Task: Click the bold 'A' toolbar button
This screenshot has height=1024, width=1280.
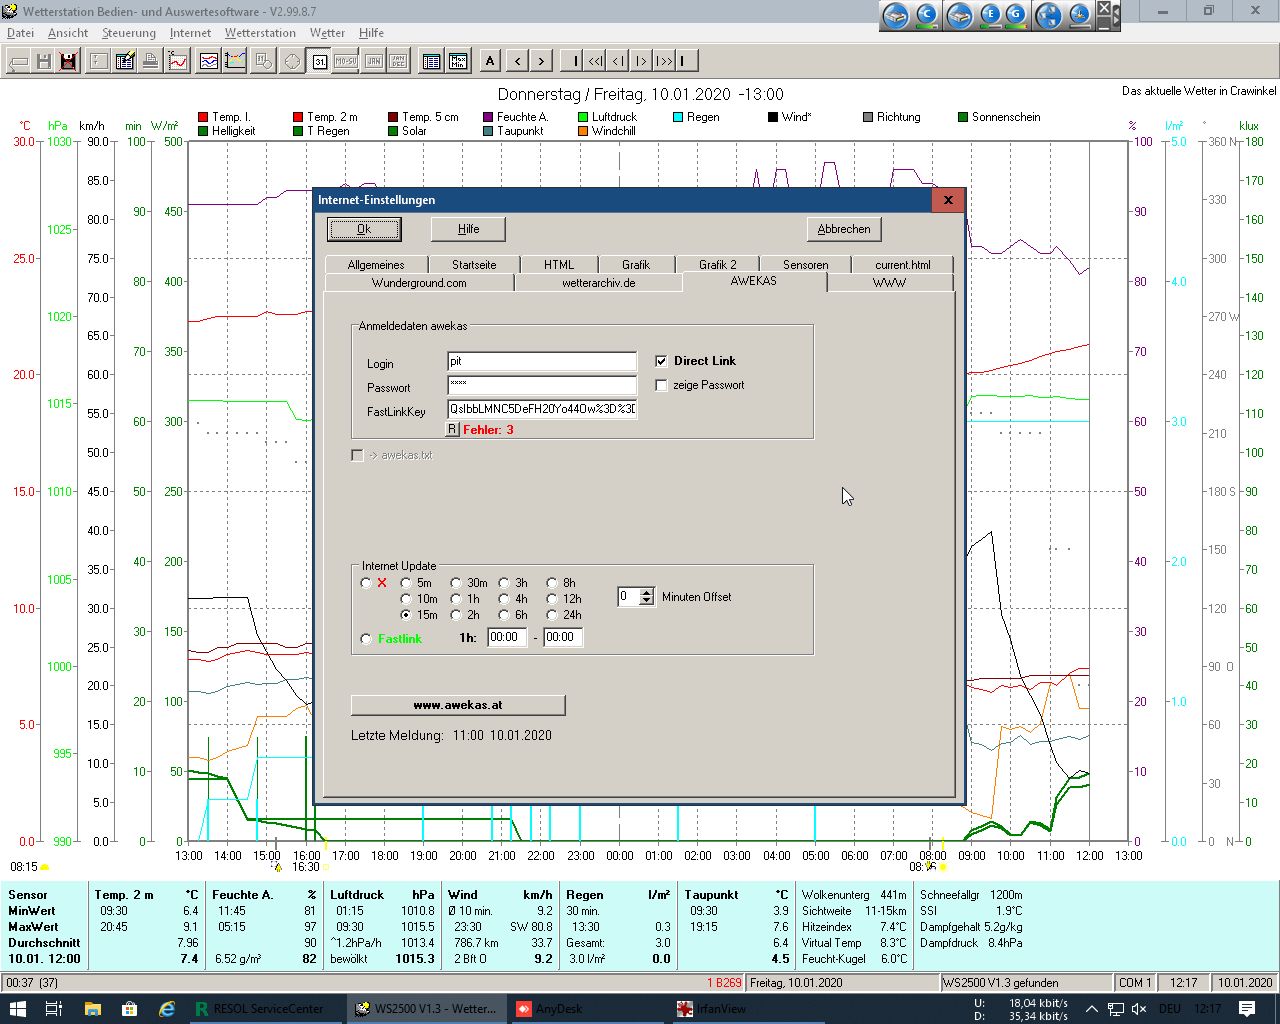Action: (x=490, y=62)
